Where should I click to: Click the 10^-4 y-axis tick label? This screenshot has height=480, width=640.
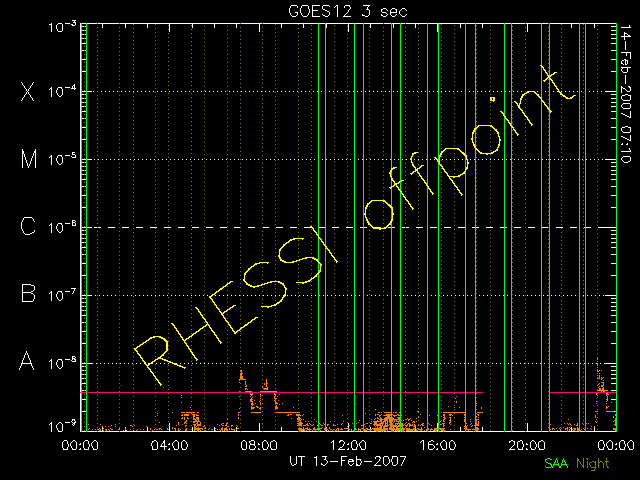tap(62, 91)
